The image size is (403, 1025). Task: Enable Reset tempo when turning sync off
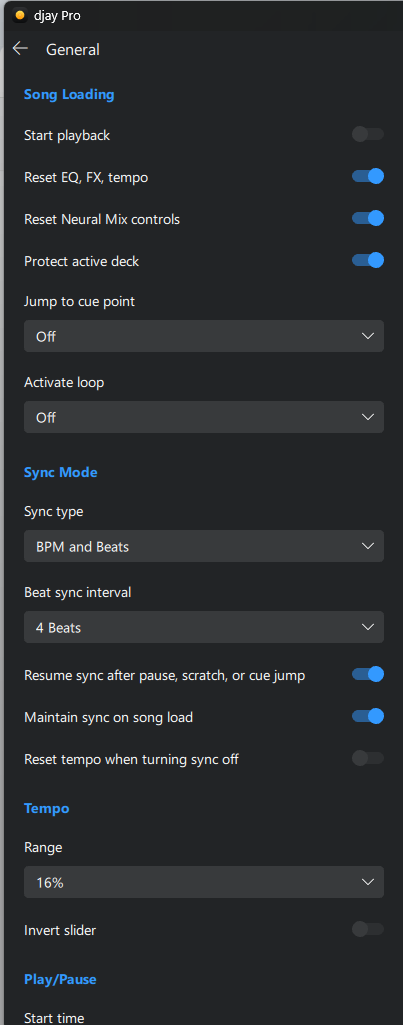[x=368, y=758]
